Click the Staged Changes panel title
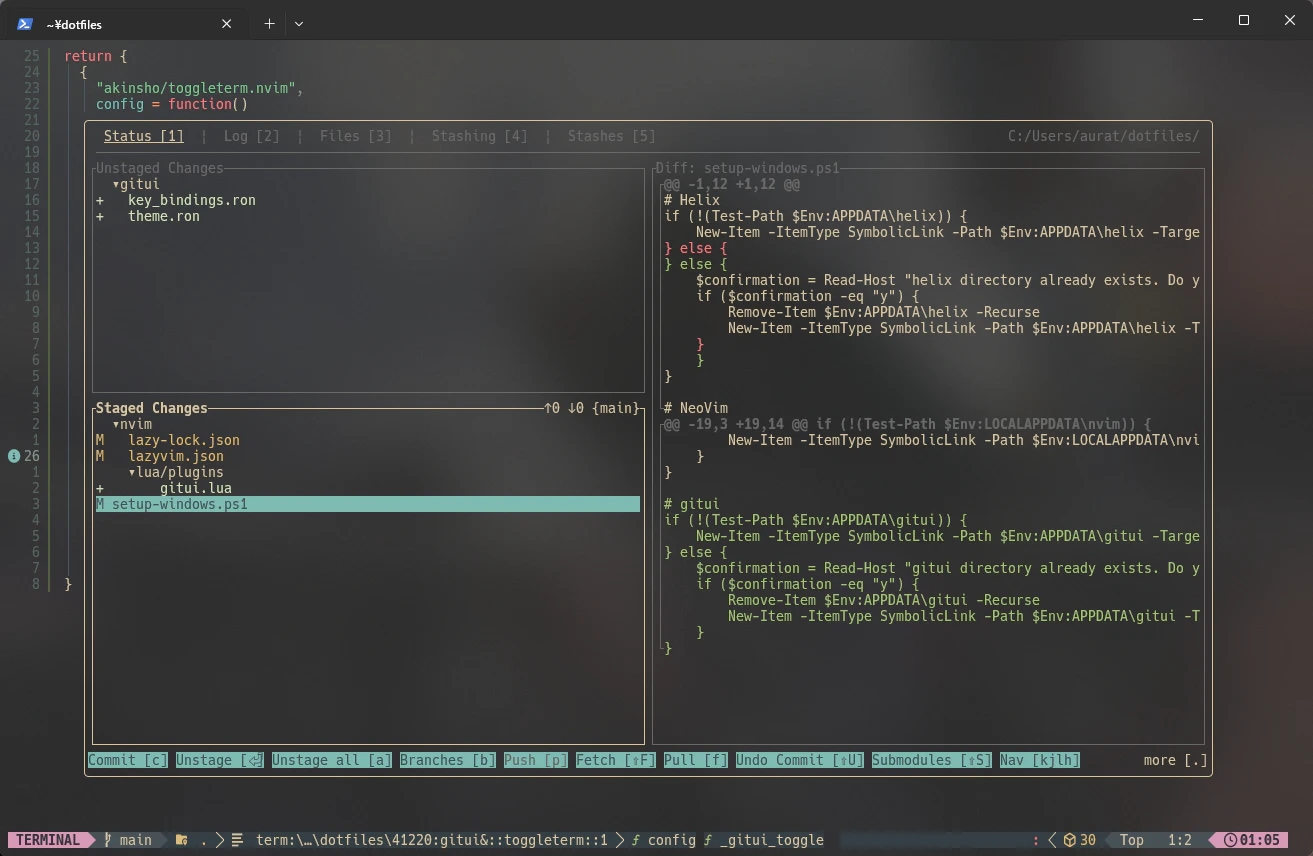Image resolution: width=1313 pixels, height=856 pixels. tap(152, 408)
